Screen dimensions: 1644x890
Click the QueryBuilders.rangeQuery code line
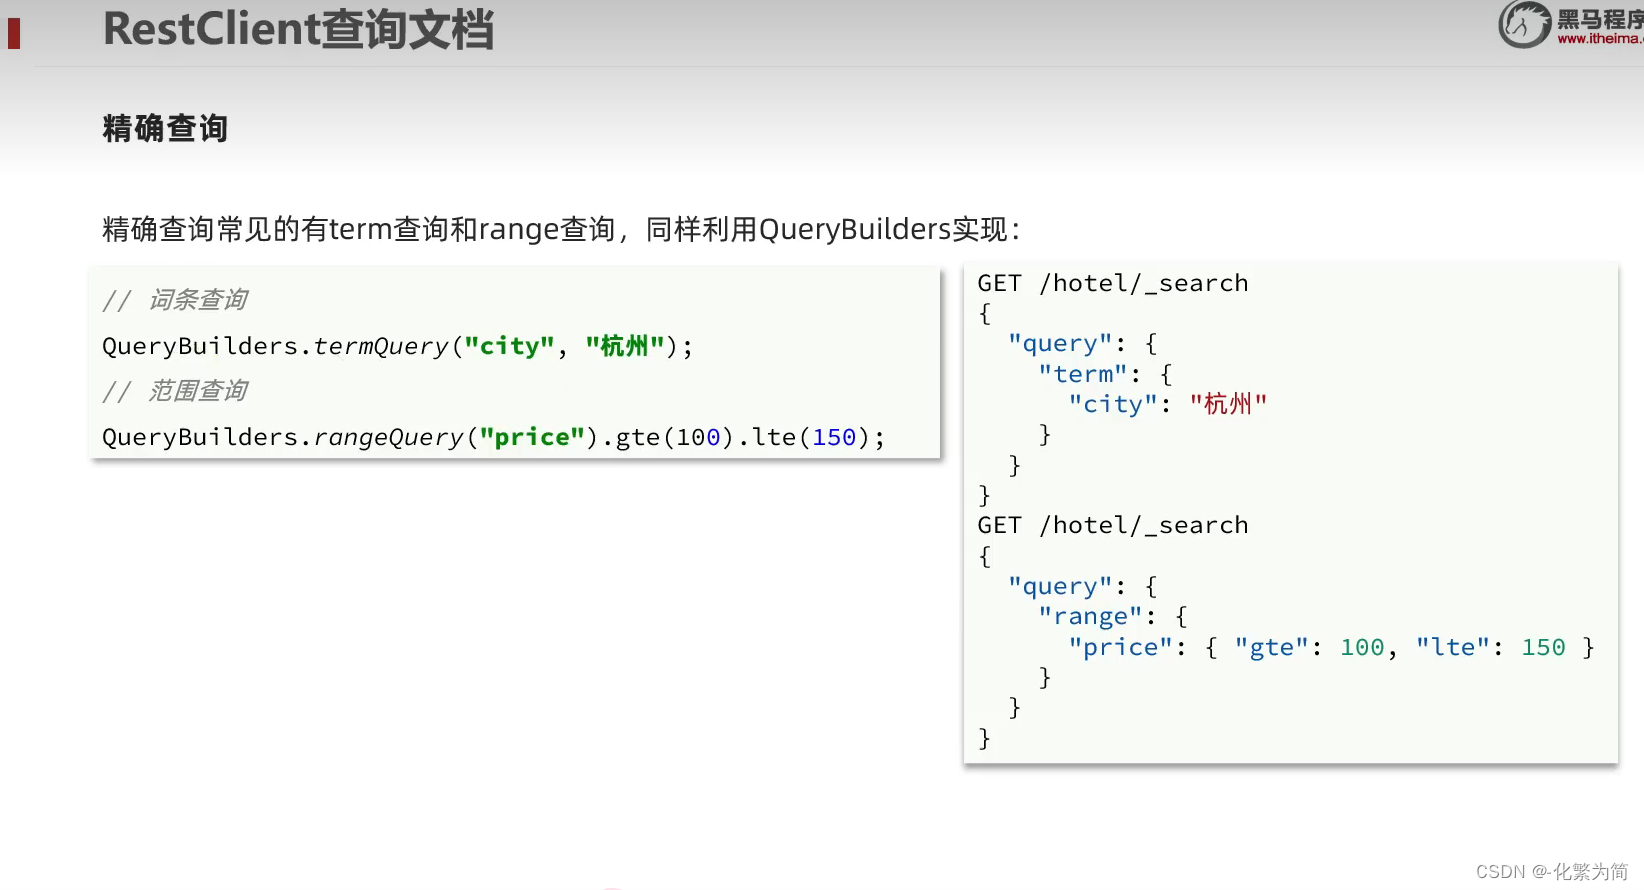(x=494, y=437)
